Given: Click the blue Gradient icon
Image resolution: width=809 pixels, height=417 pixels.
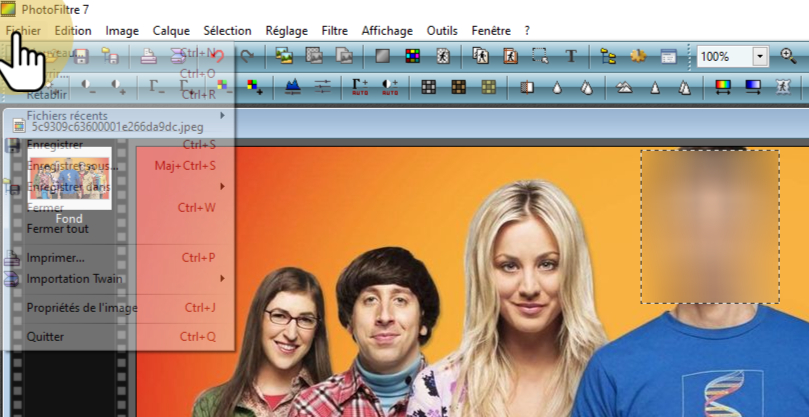Looking at the screenshot, I should coord(753,86).
